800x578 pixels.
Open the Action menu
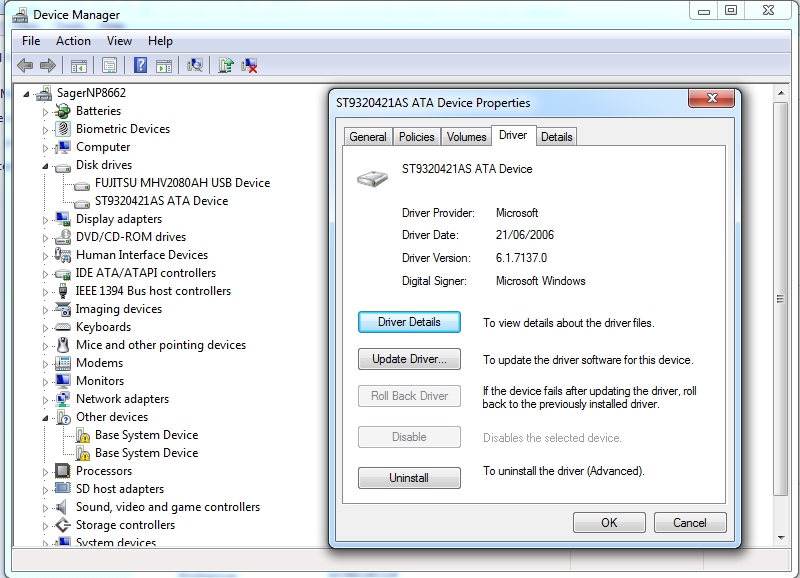(x=73, y=41)
